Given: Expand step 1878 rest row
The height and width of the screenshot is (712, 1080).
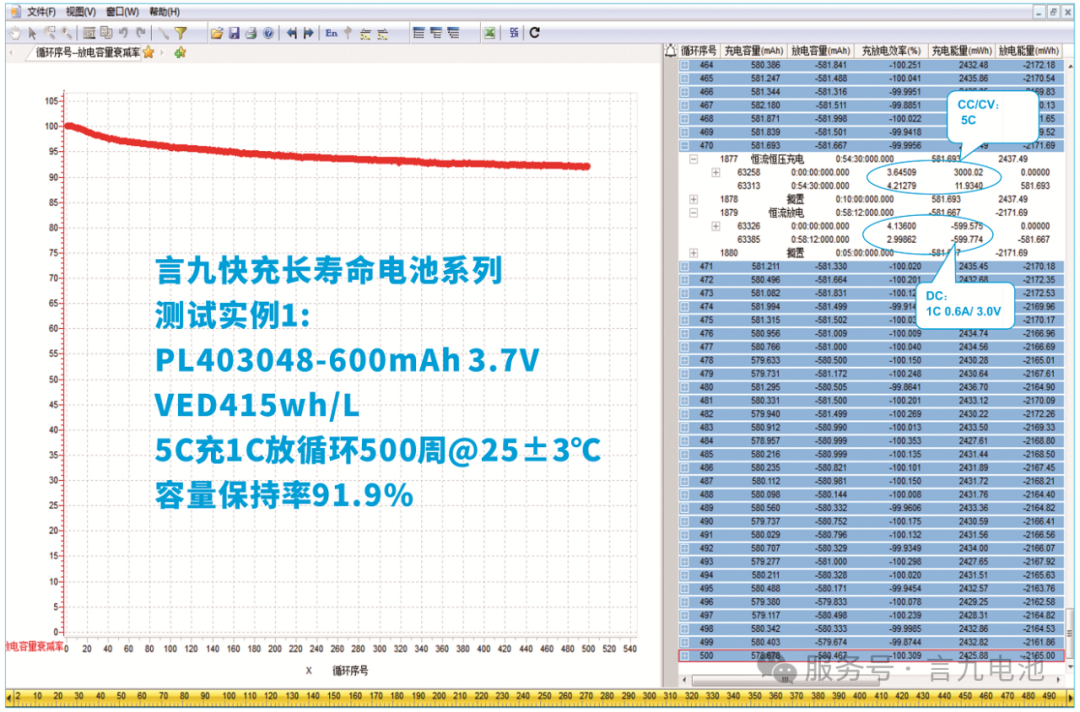Looking at the screenshot, I should pyautogui.click(x=693, y=199).
